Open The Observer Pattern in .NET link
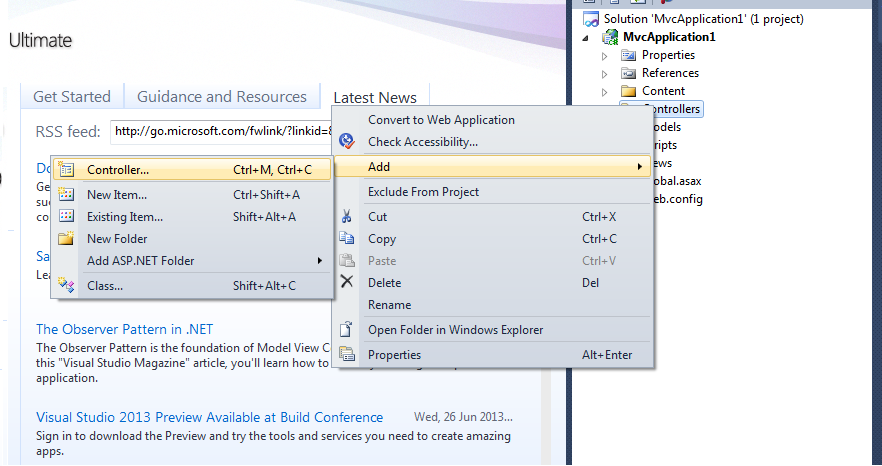This screenshot has width=882, height=466. [124, 329]
